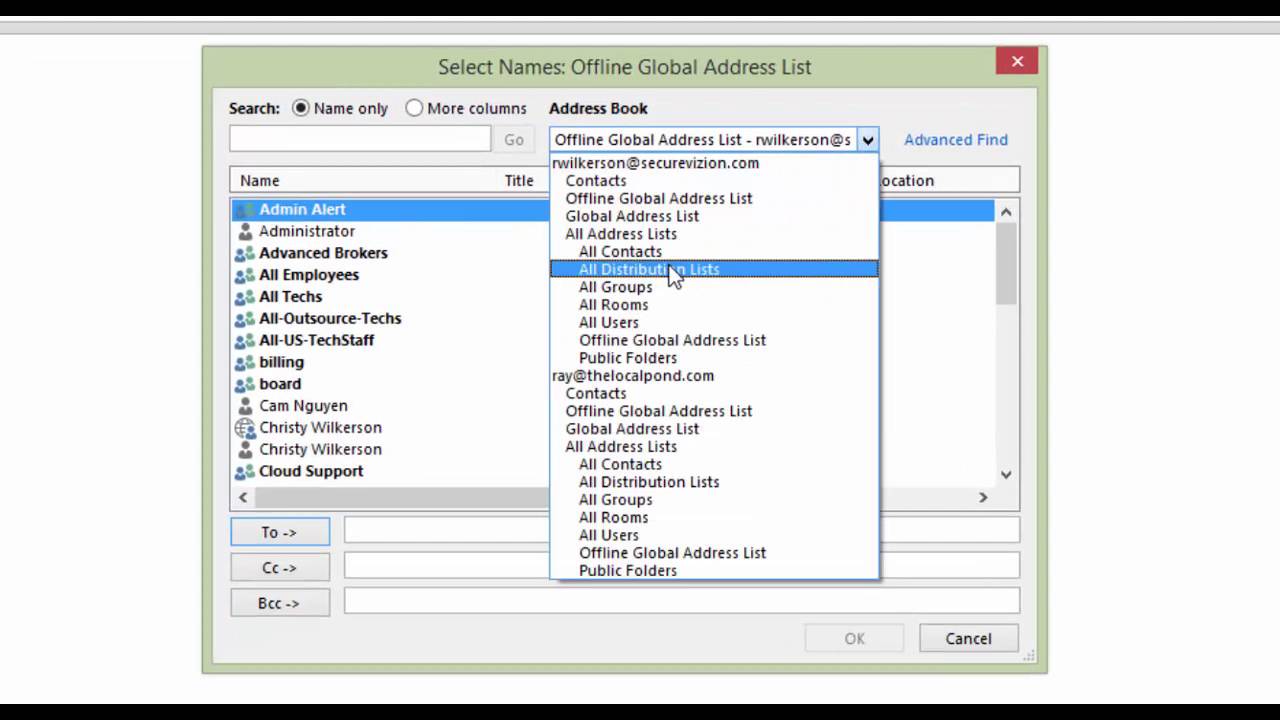Click the Go search button
This screenshot has height=720, width=1280.
[514, 140]
